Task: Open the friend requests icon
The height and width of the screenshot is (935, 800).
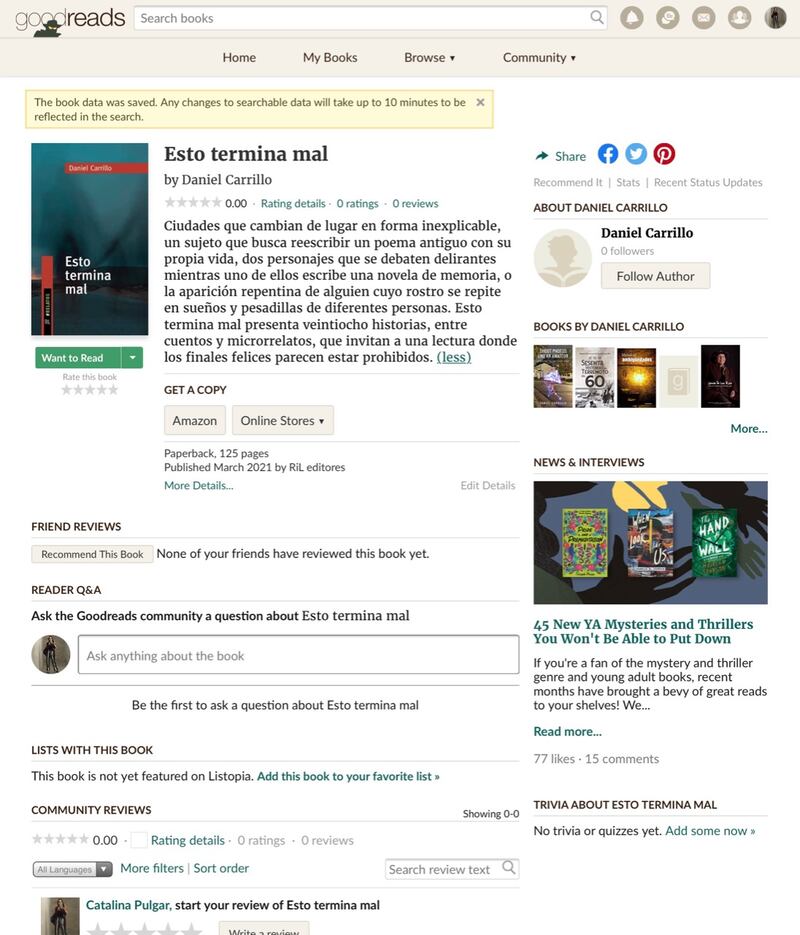Action: [739, 18]
